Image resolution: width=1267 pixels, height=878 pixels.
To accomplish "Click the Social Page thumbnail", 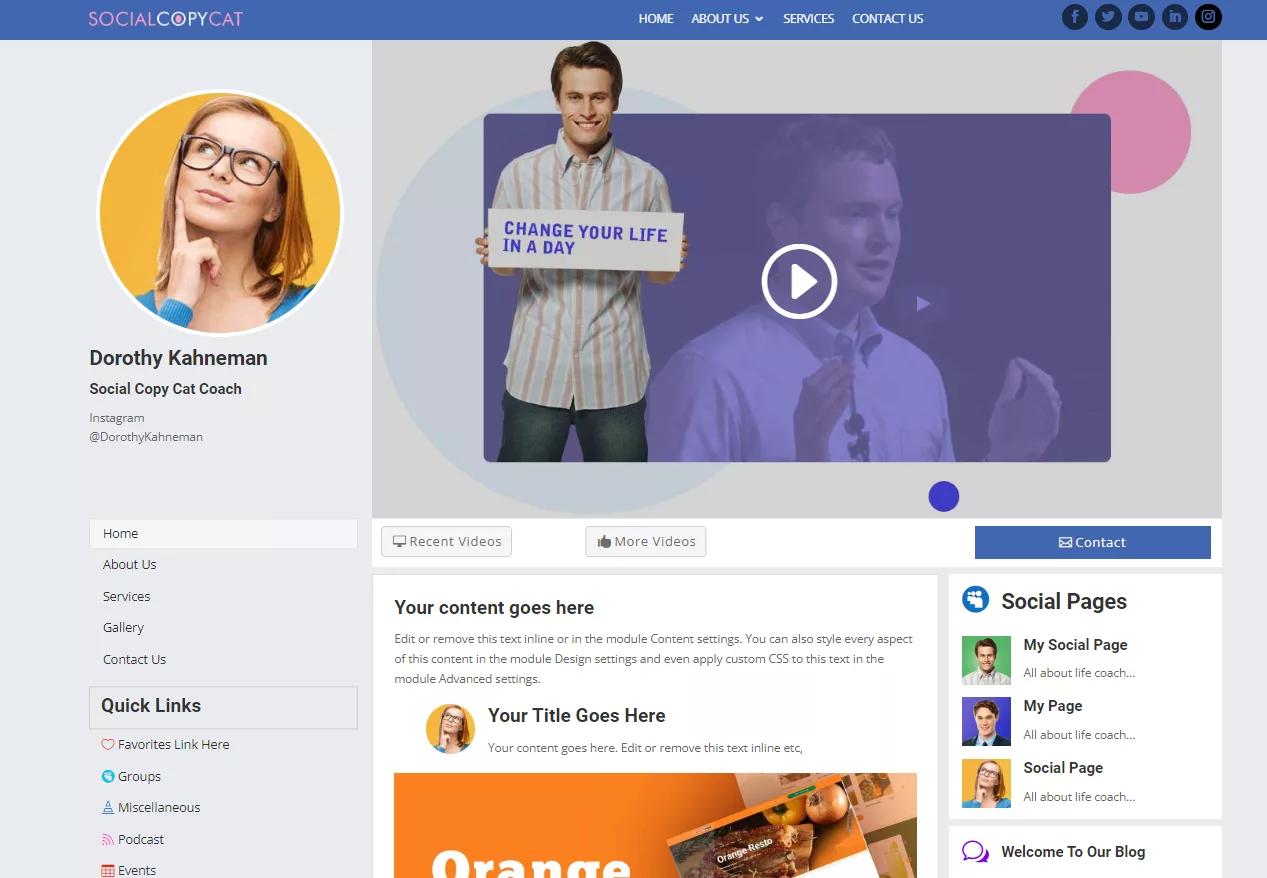I will coord(986,783).
